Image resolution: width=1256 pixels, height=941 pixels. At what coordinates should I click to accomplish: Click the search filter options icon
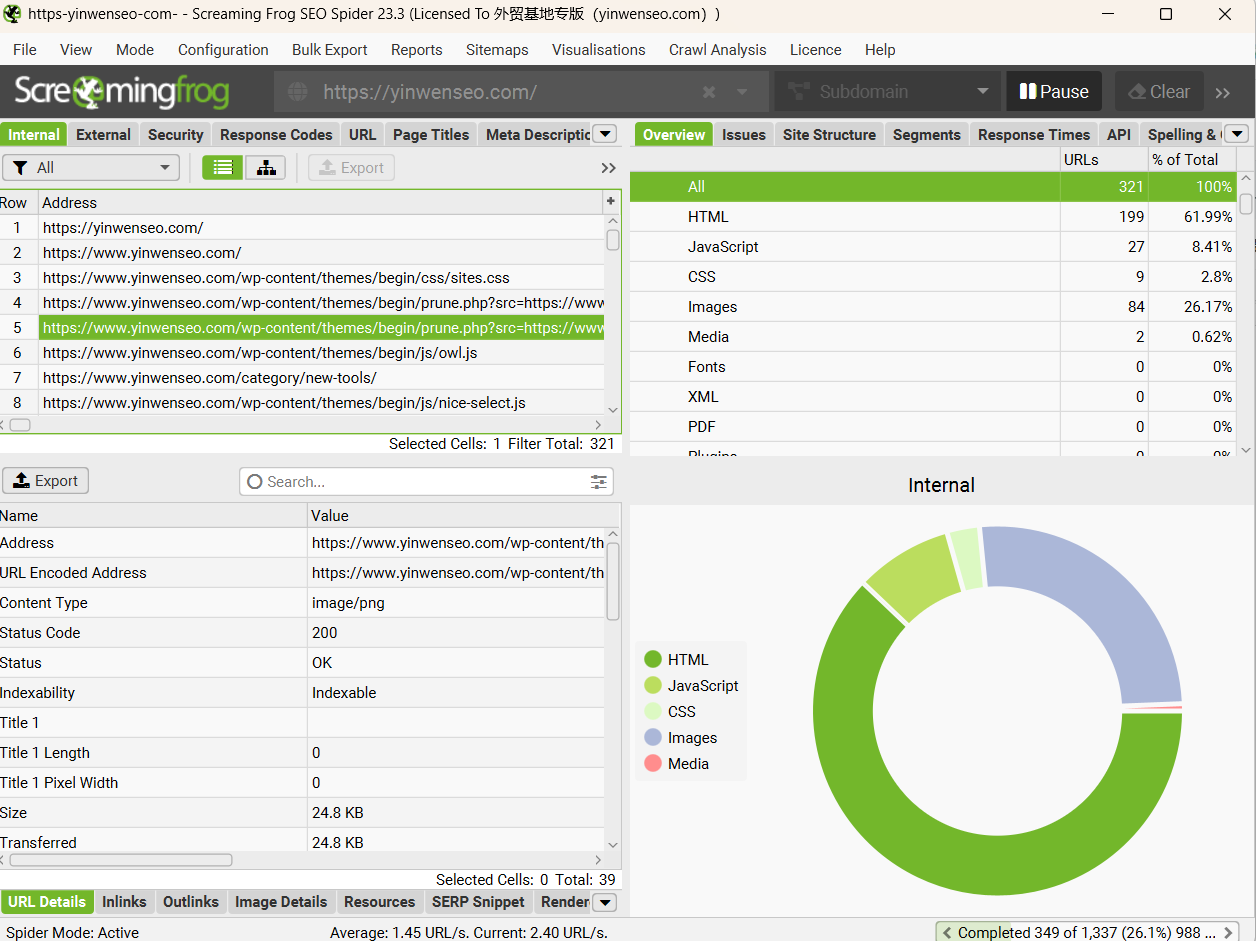click(x=598, y=482)
